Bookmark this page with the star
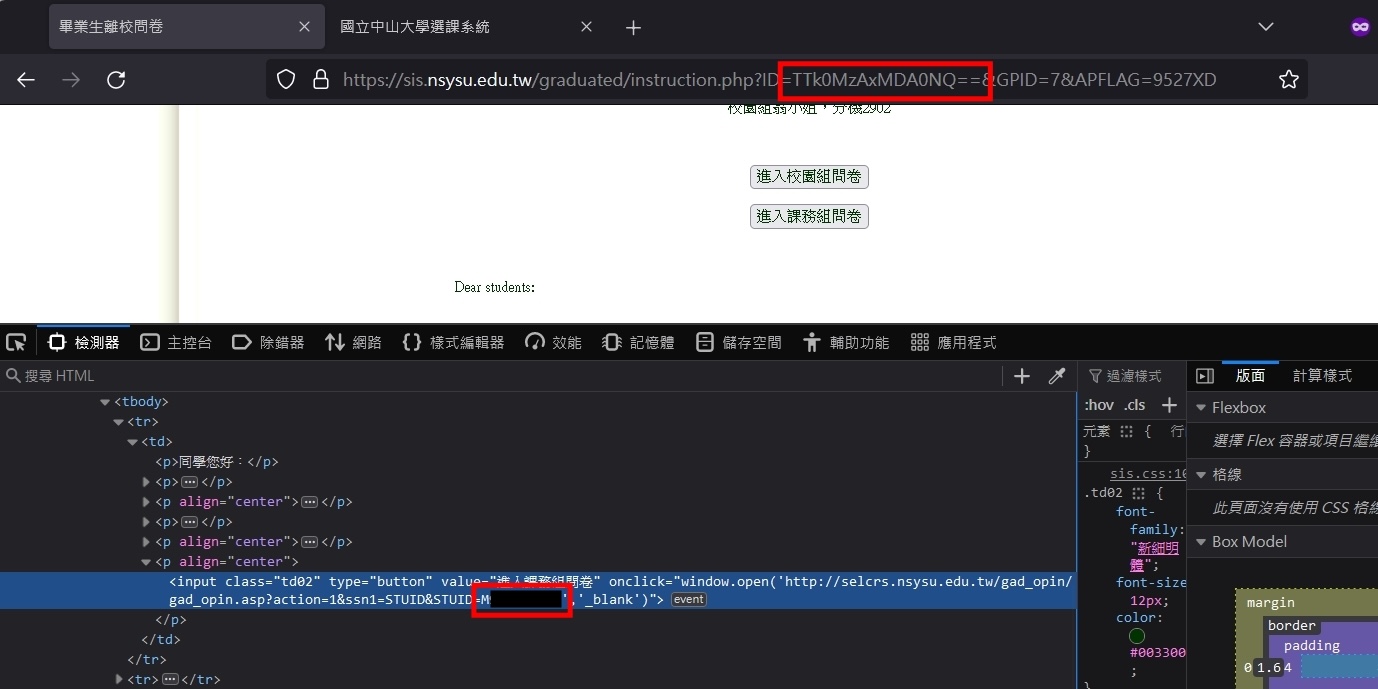This screenshot has height=689, width=1378. pyautogui.click(x=1289, y=80)
